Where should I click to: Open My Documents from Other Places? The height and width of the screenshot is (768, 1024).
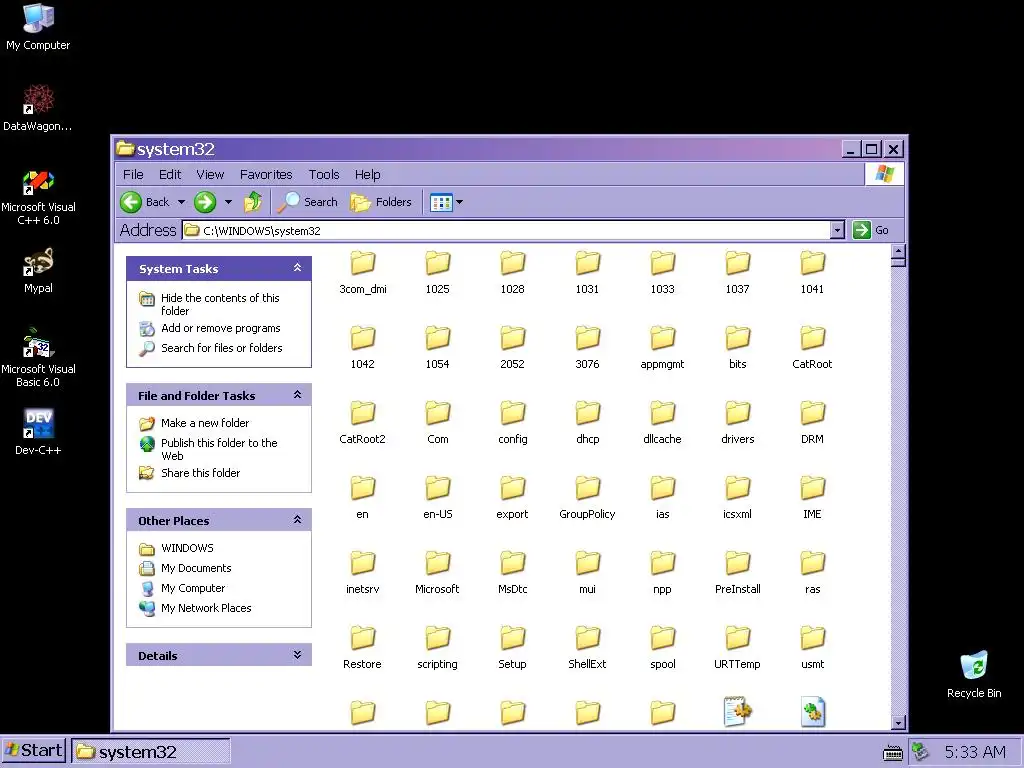196,568
